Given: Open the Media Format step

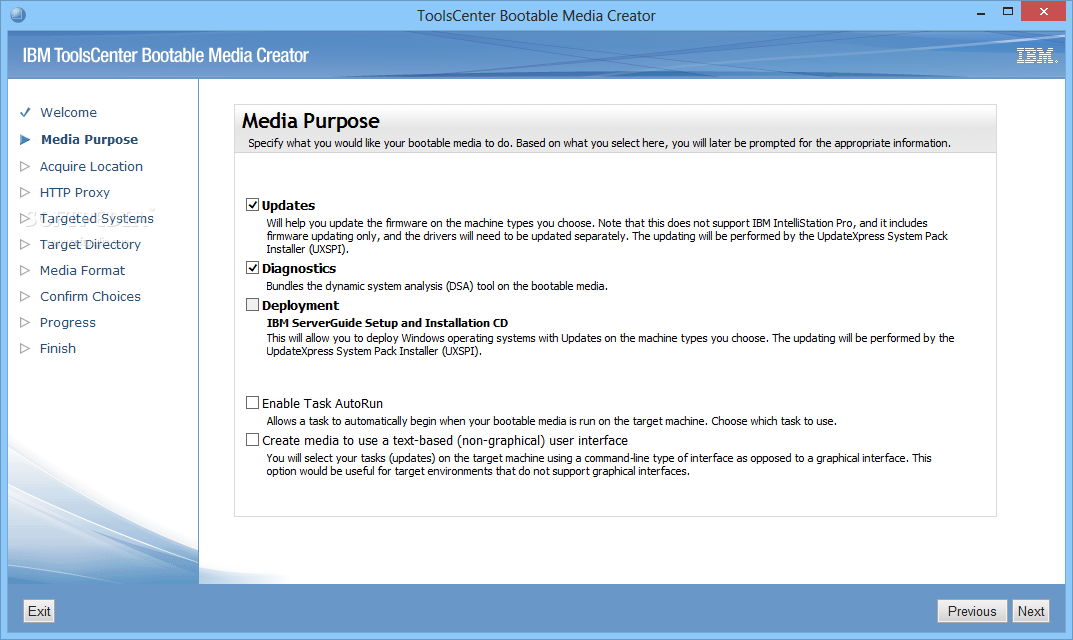Looking at the screenshot, I should click(82, 270).
